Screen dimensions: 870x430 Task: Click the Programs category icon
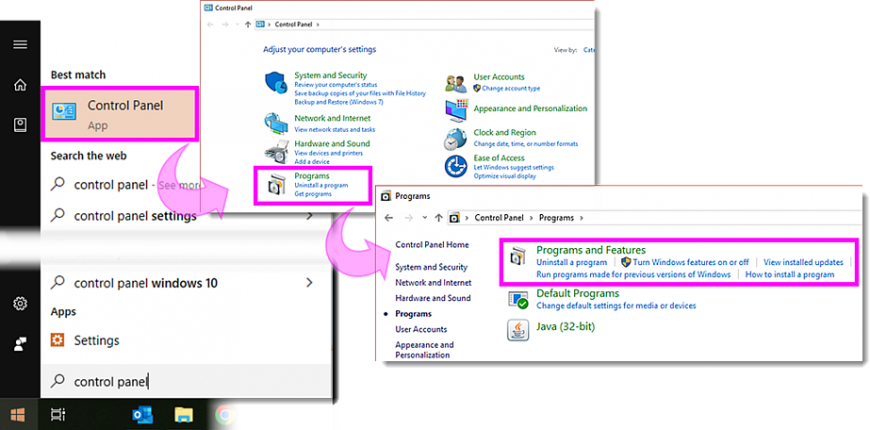277,184
